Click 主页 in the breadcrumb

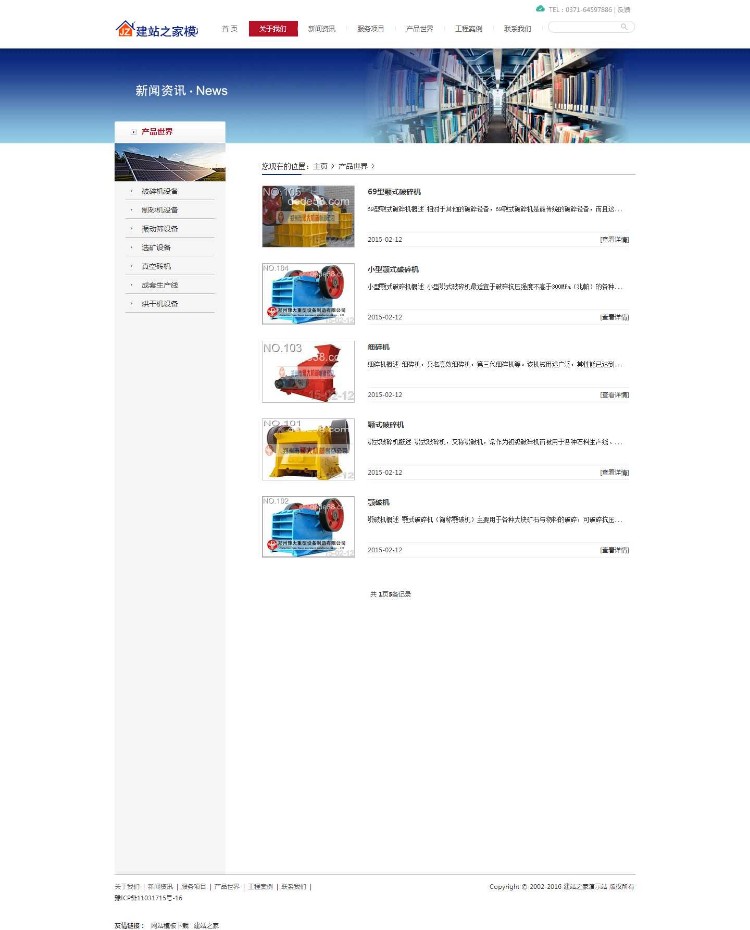pyautogui.click(x=320, y=166)
